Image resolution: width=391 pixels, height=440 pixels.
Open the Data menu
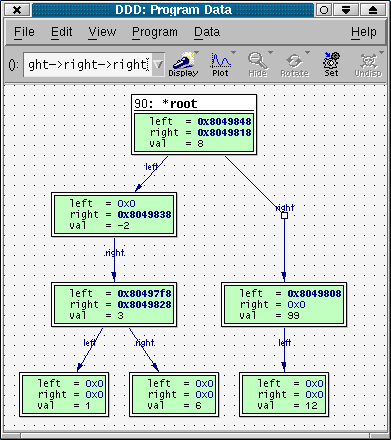207,32
